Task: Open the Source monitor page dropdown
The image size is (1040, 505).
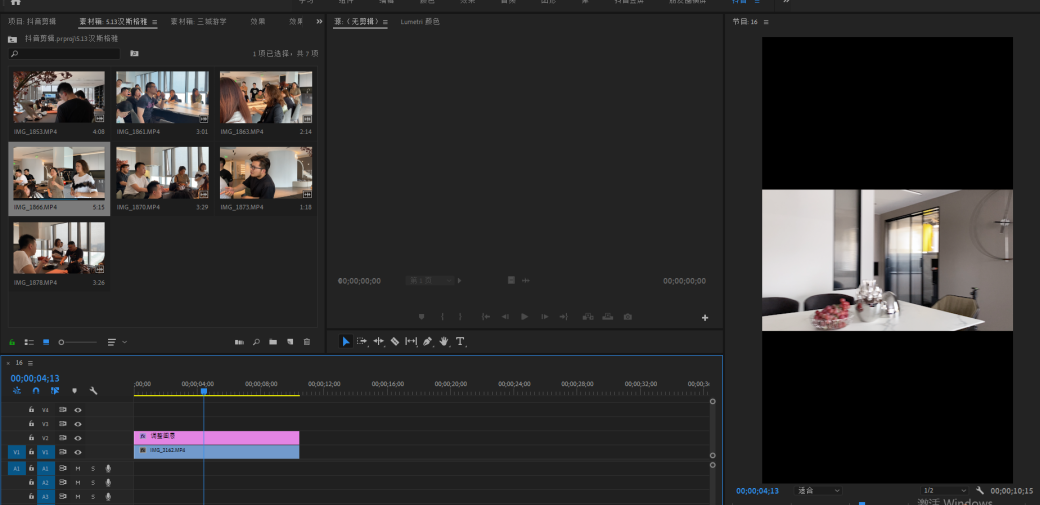Action: (430, 281)
